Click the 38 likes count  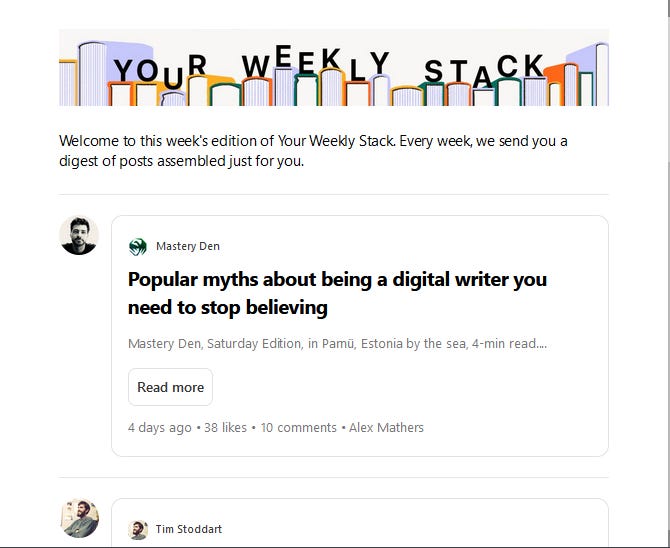tap(225, 427)
